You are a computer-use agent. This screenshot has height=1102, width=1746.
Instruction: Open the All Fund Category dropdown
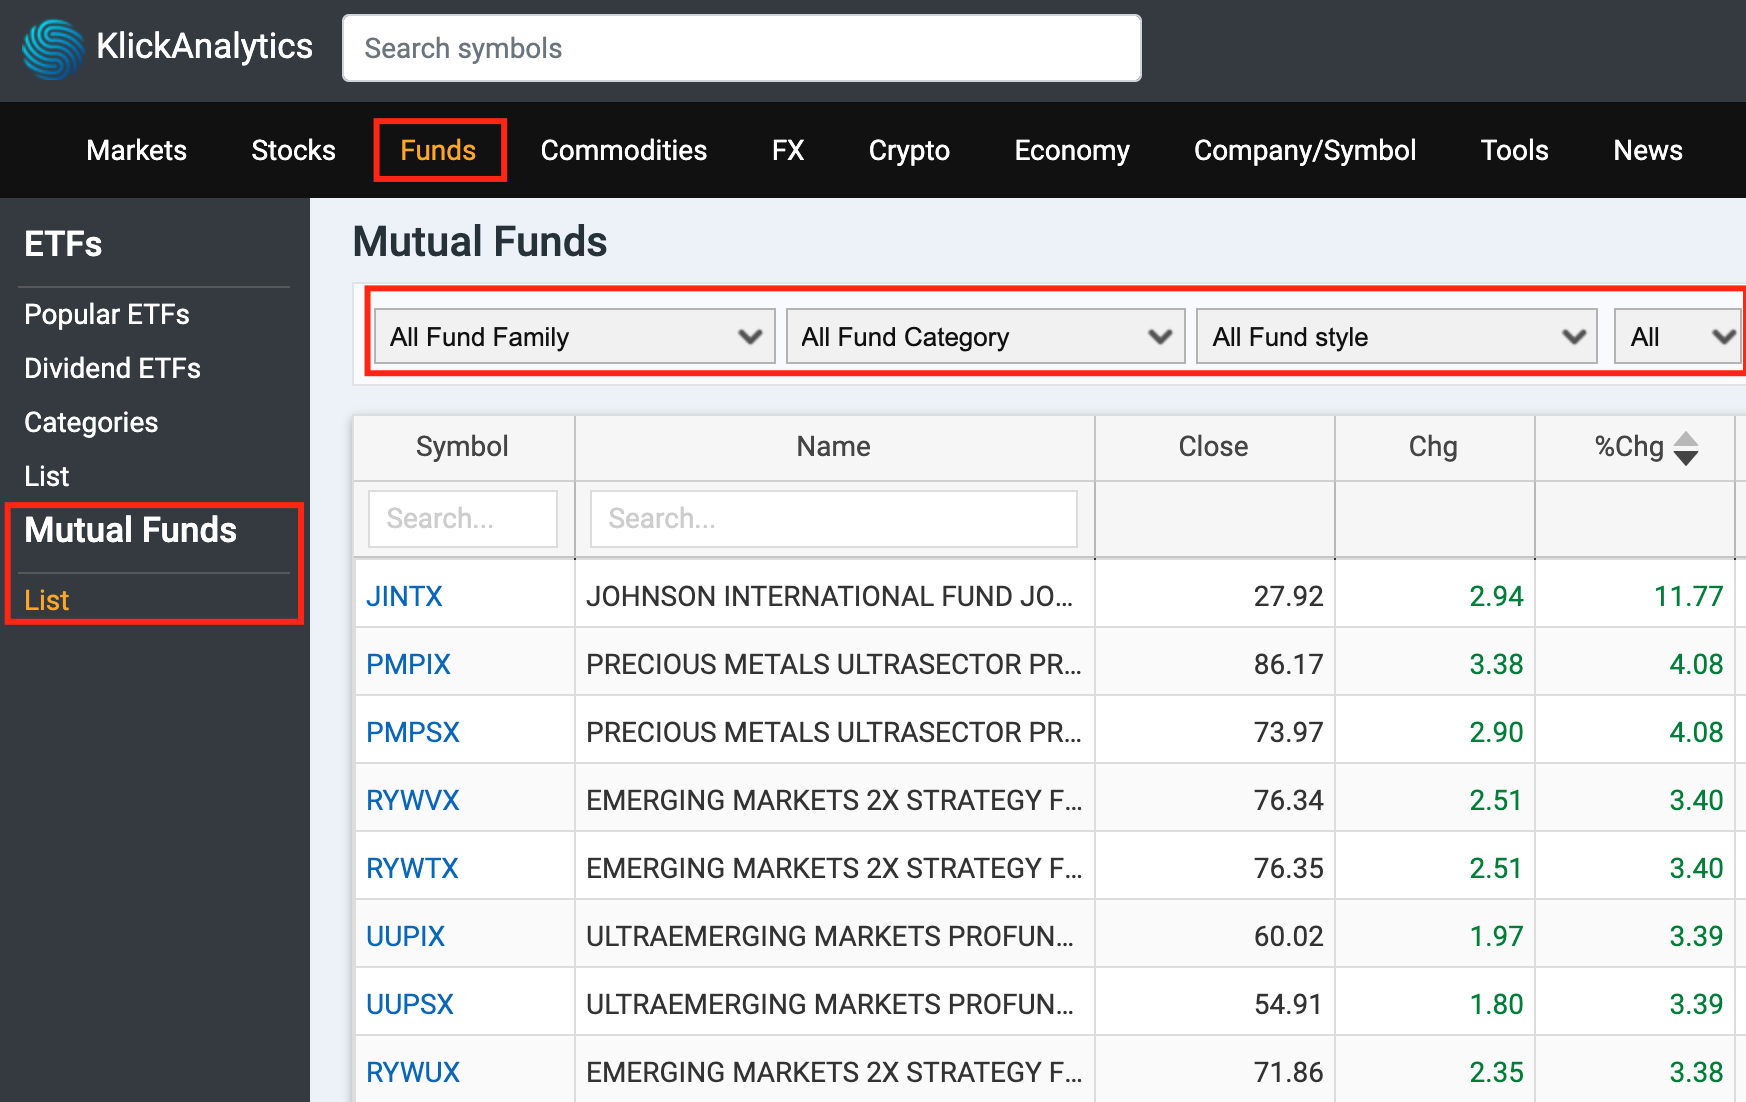pyautogui.click(x=986, y=336)
